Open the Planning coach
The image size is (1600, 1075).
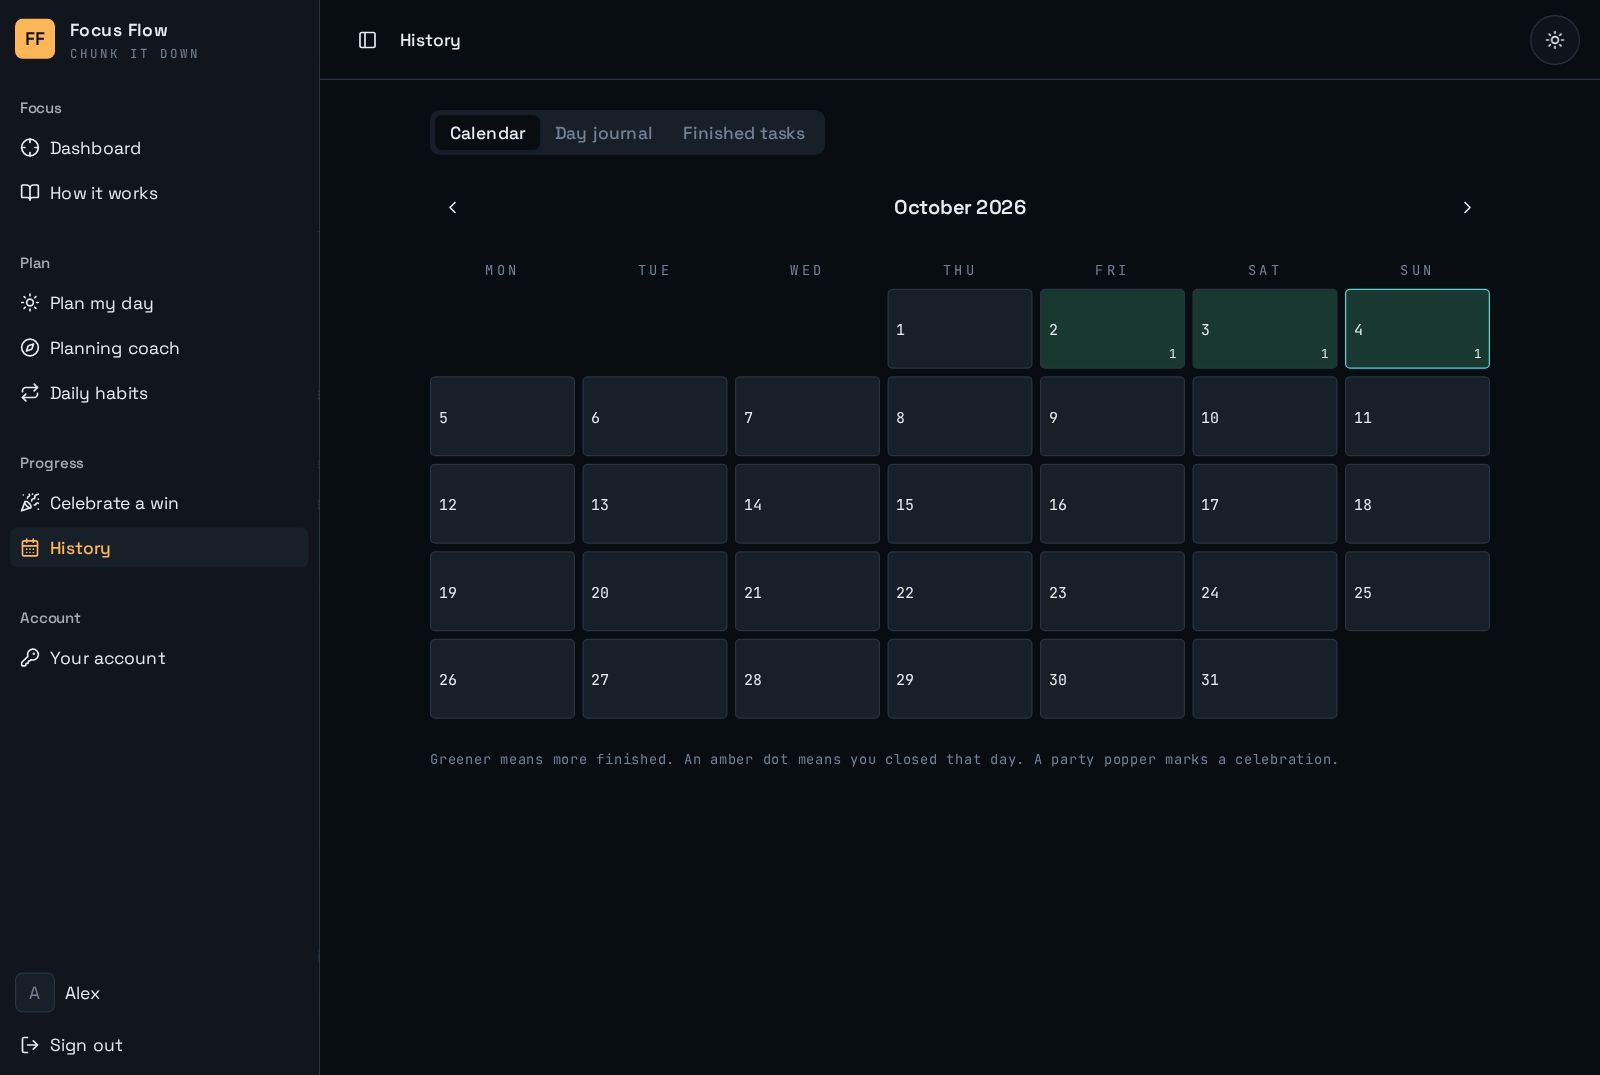click(x=159, y=348)
